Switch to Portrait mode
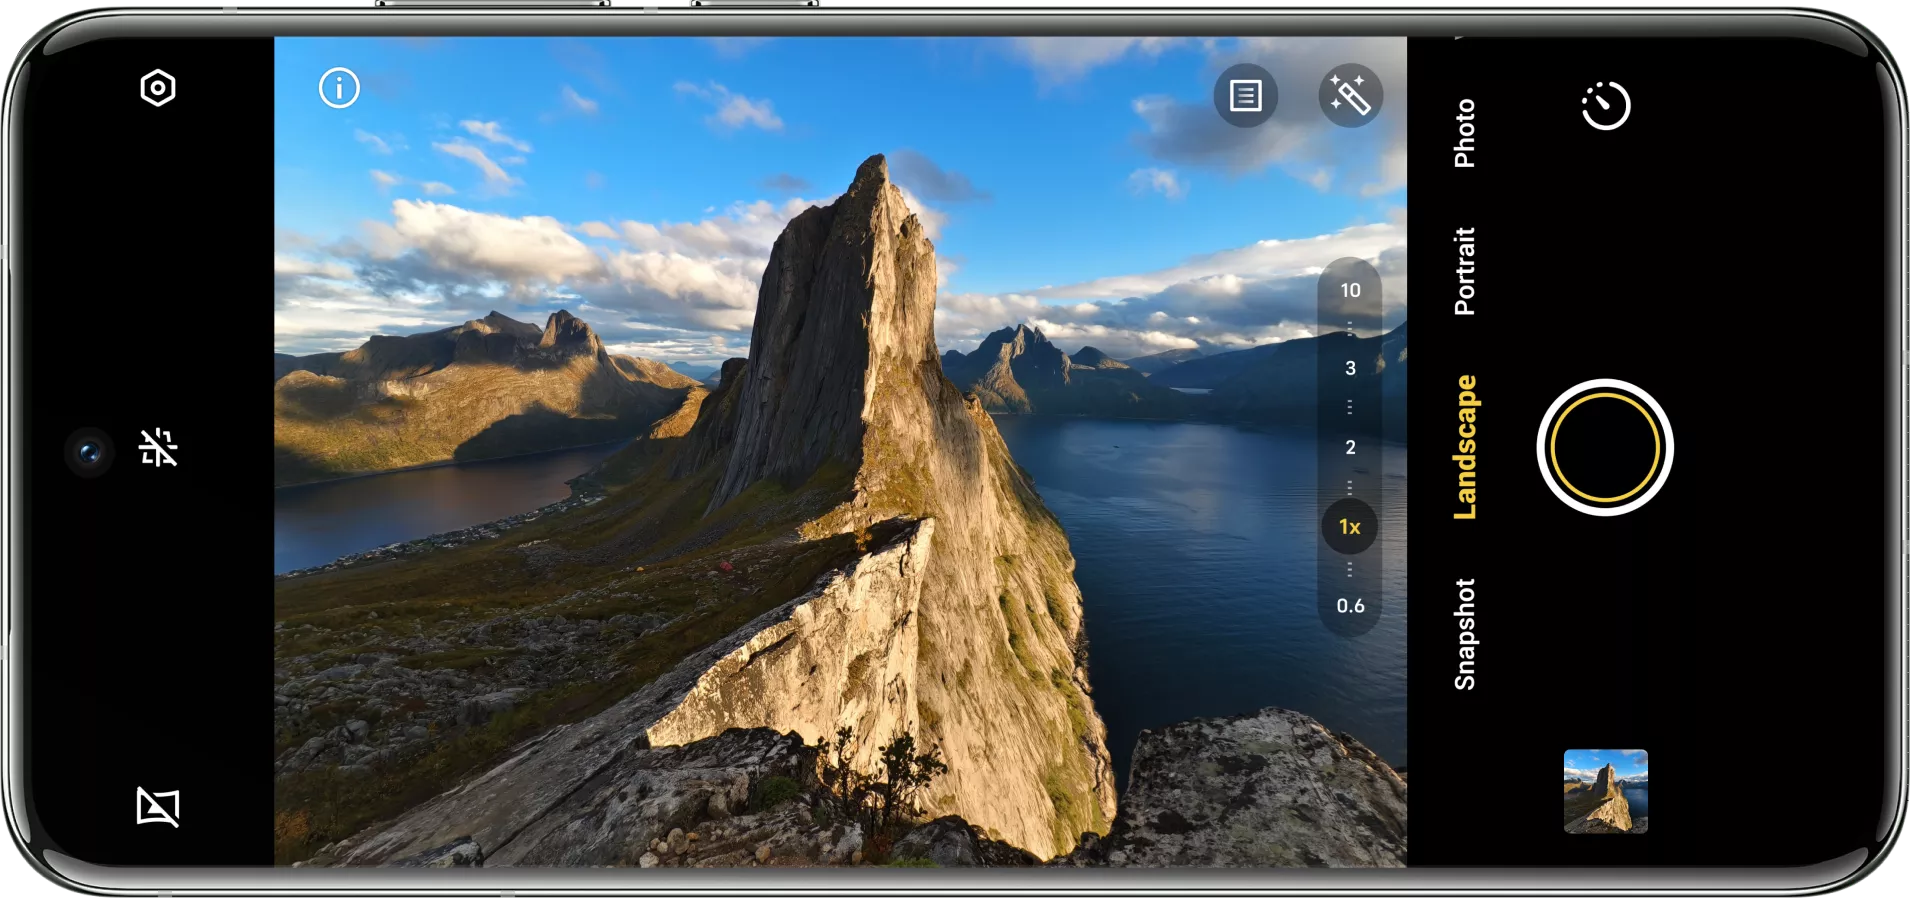Screen dimensions: 1910x900 (x=1464, y=271)
